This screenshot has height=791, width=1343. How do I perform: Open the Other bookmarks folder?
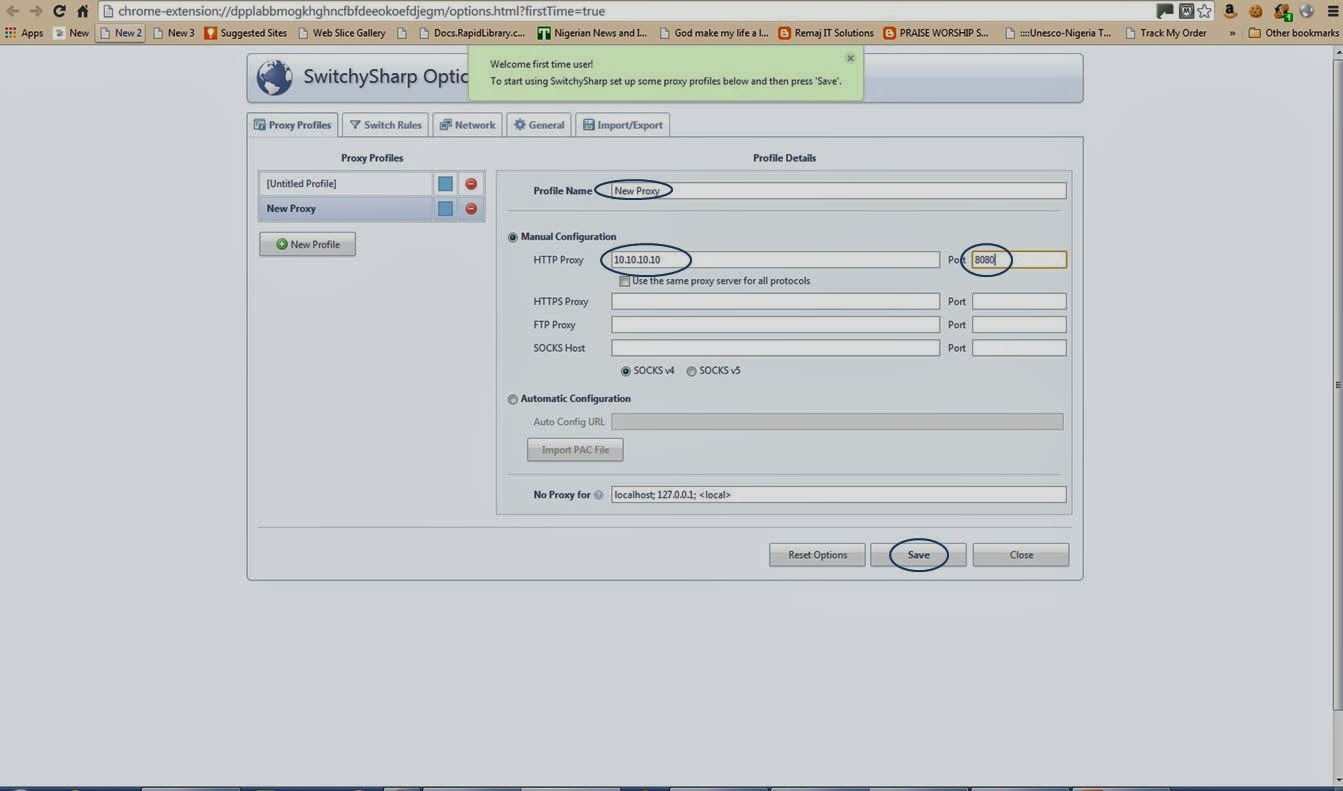(1294, 33)
